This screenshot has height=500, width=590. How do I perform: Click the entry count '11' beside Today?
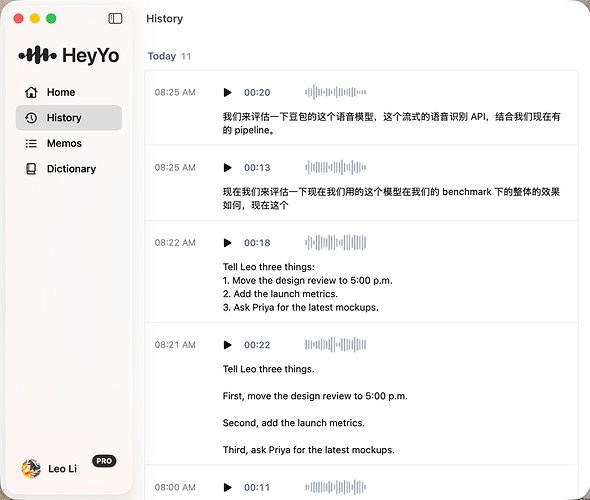[x=186, y=56]
